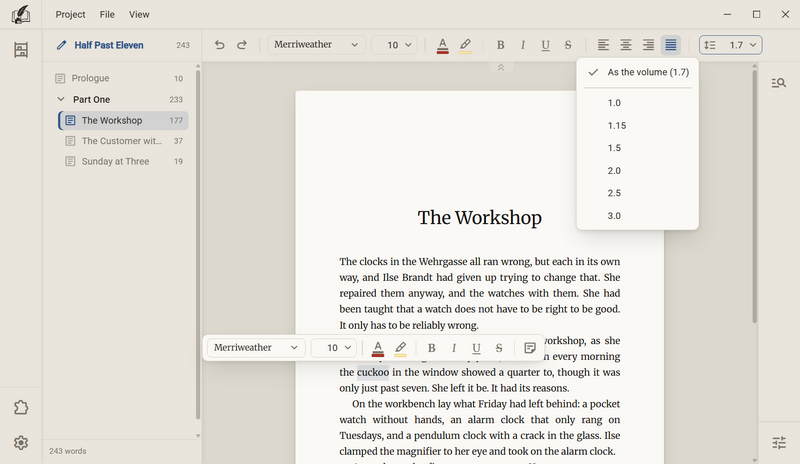
Task: Choose 2.0 line spacing
Action: [x=637, y=170]
